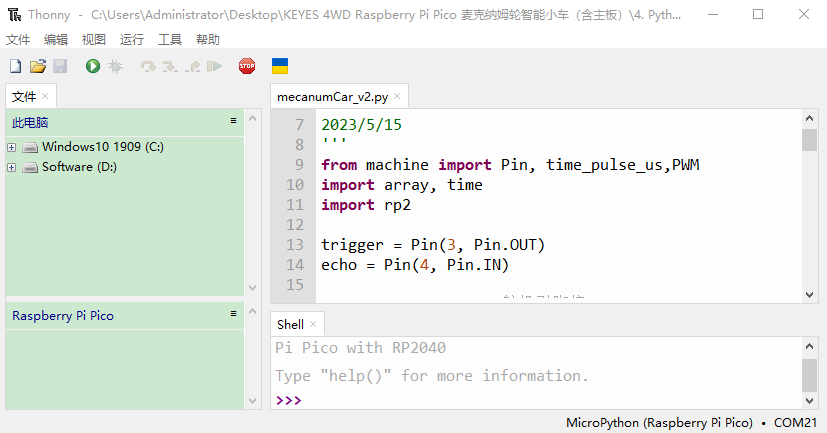Click the Thonny app icon in title bar

pyautogui.click(x=15, y=15)
